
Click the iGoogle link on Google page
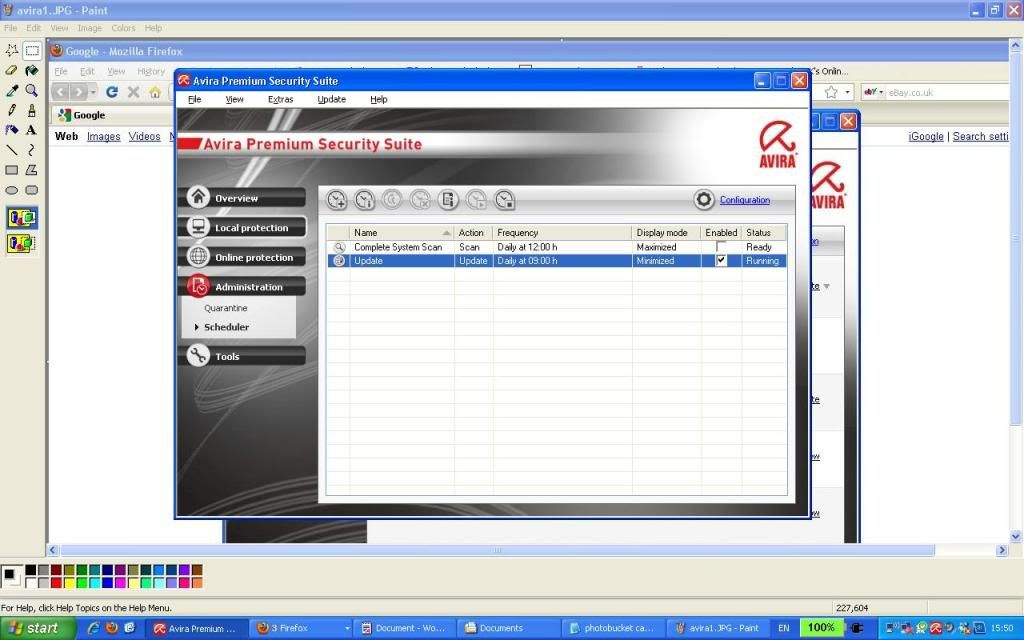click(926, 136)
